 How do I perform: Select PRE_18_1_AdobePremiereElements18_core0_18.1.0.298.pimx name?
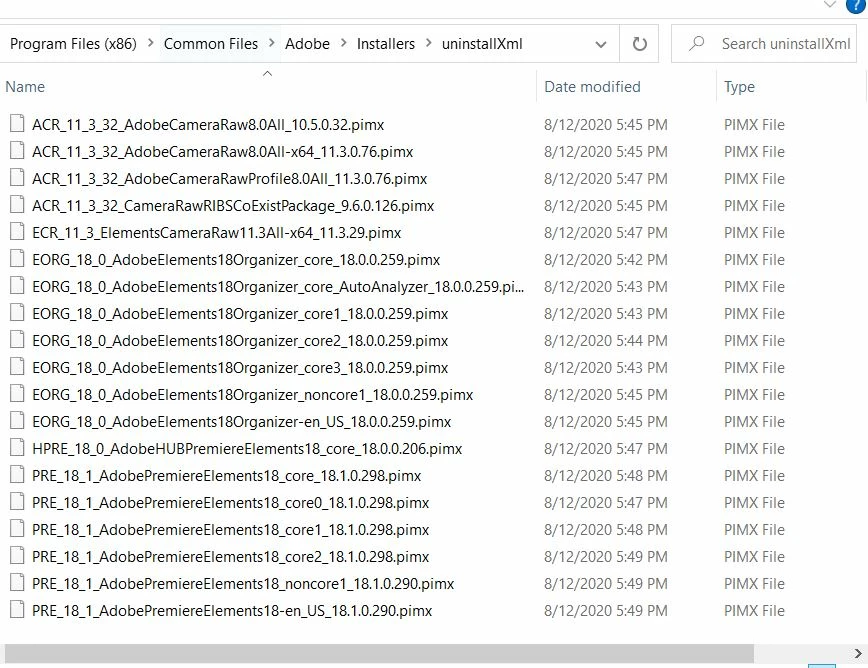[x=230, y=503]
